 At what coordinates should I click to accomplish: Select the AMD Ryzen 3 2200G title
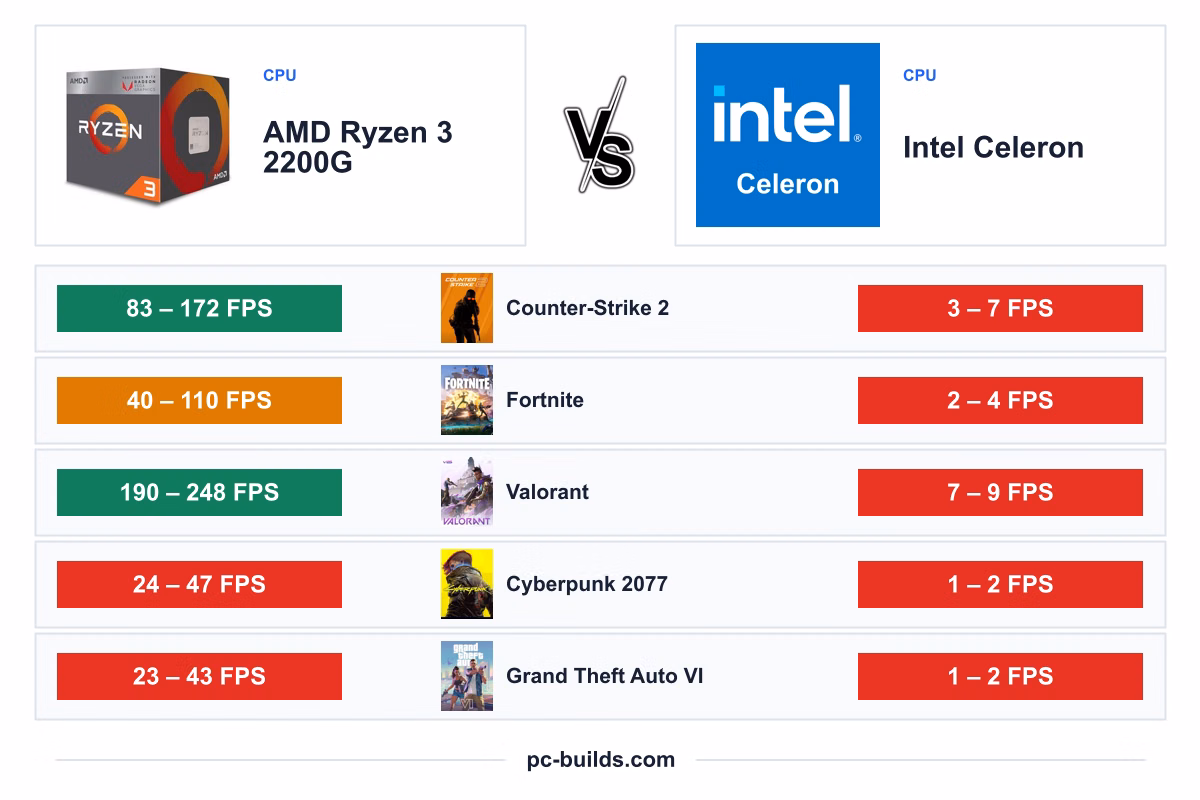(x=358, y=147)
